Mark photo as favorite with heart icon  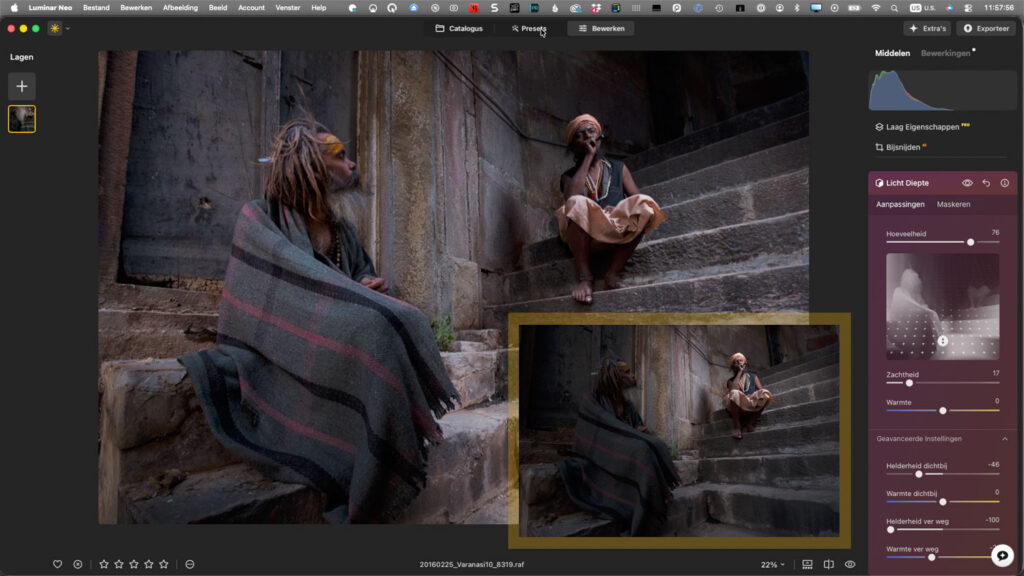click(57, 564)
